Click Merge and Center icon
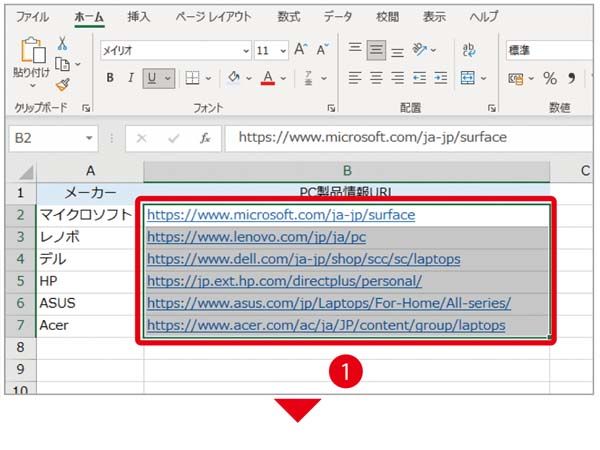600x450 pixels. 468,78
